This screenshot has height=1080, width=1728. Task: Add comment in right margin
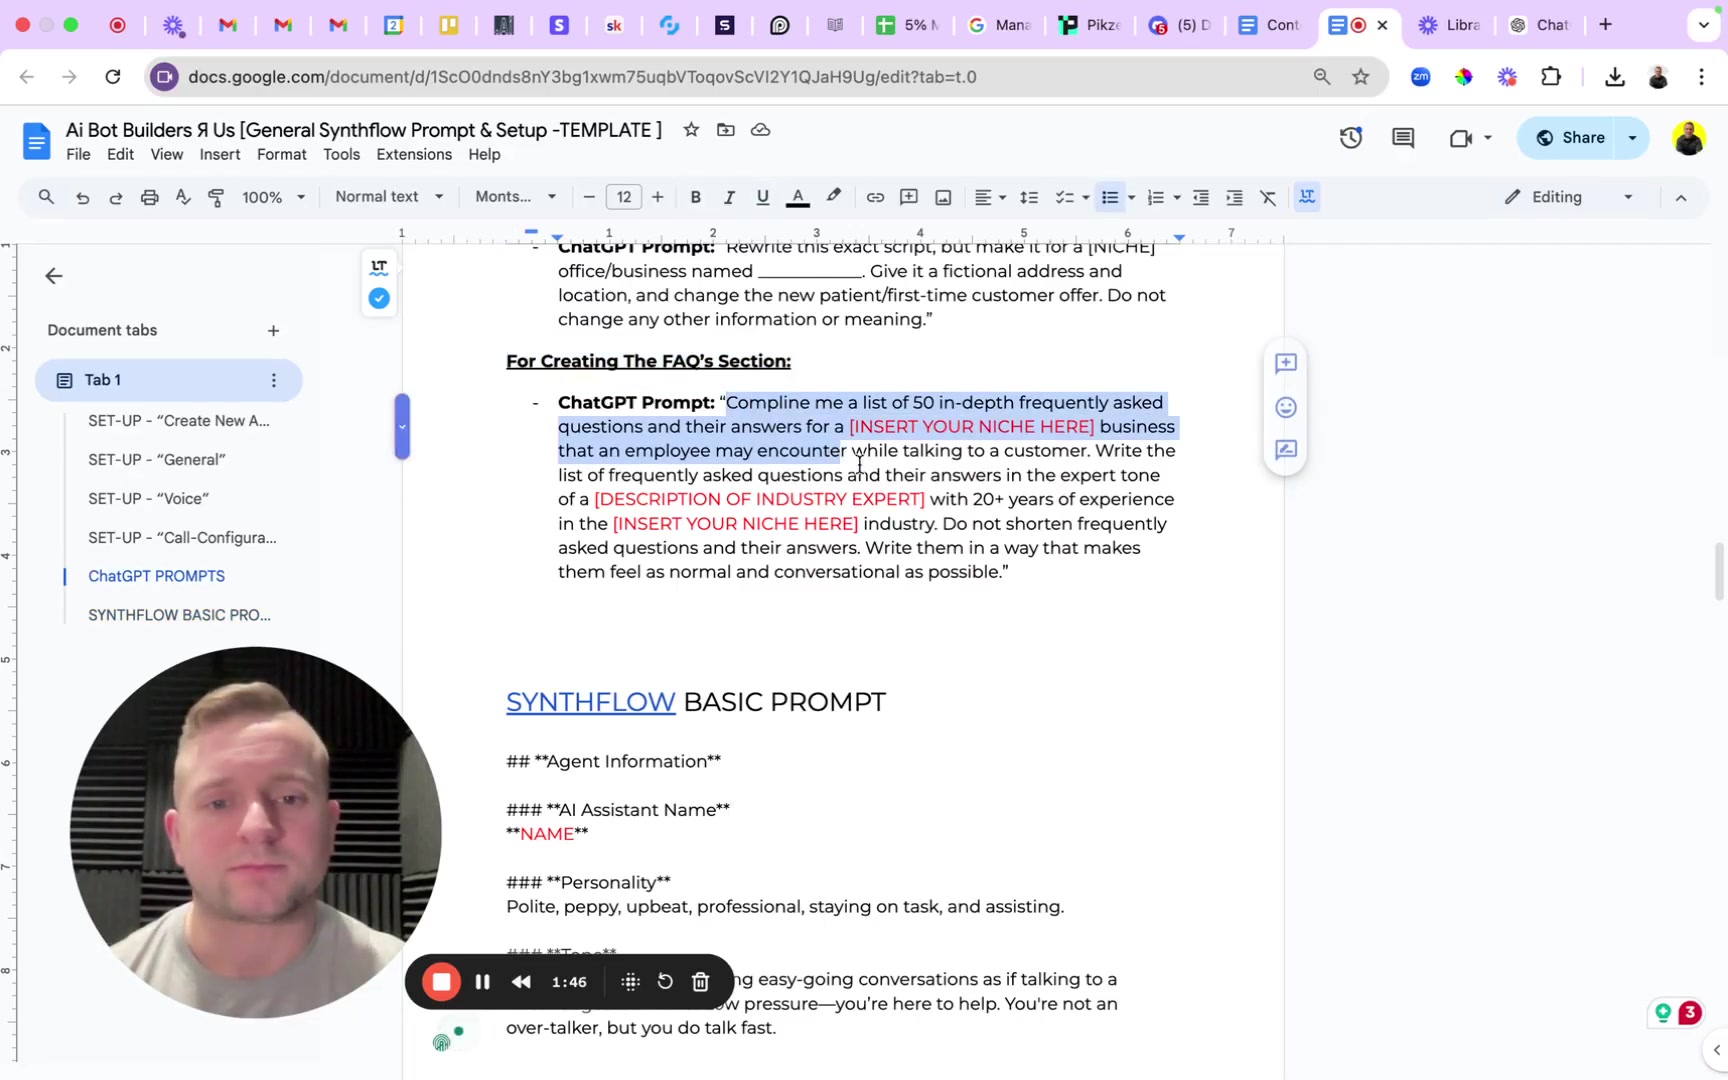(x=1286, y=363)
